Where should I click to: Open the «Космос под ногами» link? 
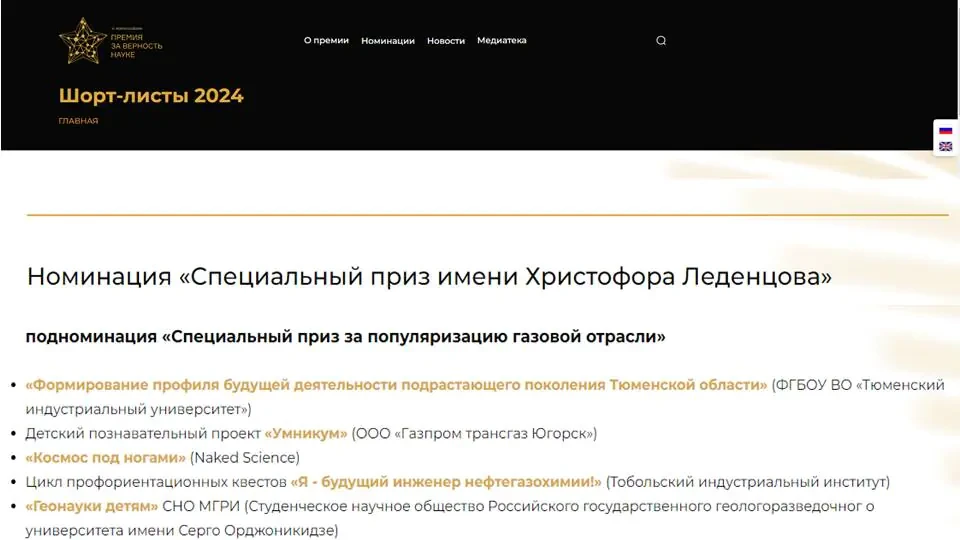[105, 458]
